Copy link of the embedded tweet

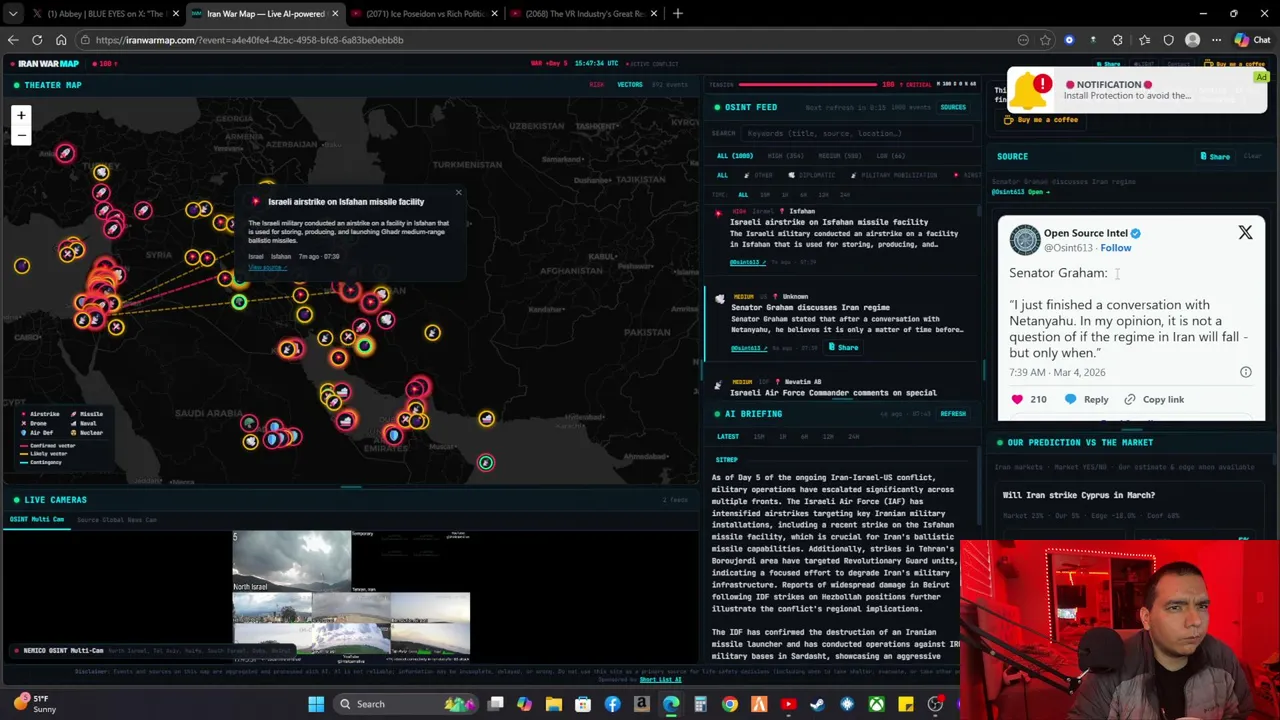[x=1154, y=400]
